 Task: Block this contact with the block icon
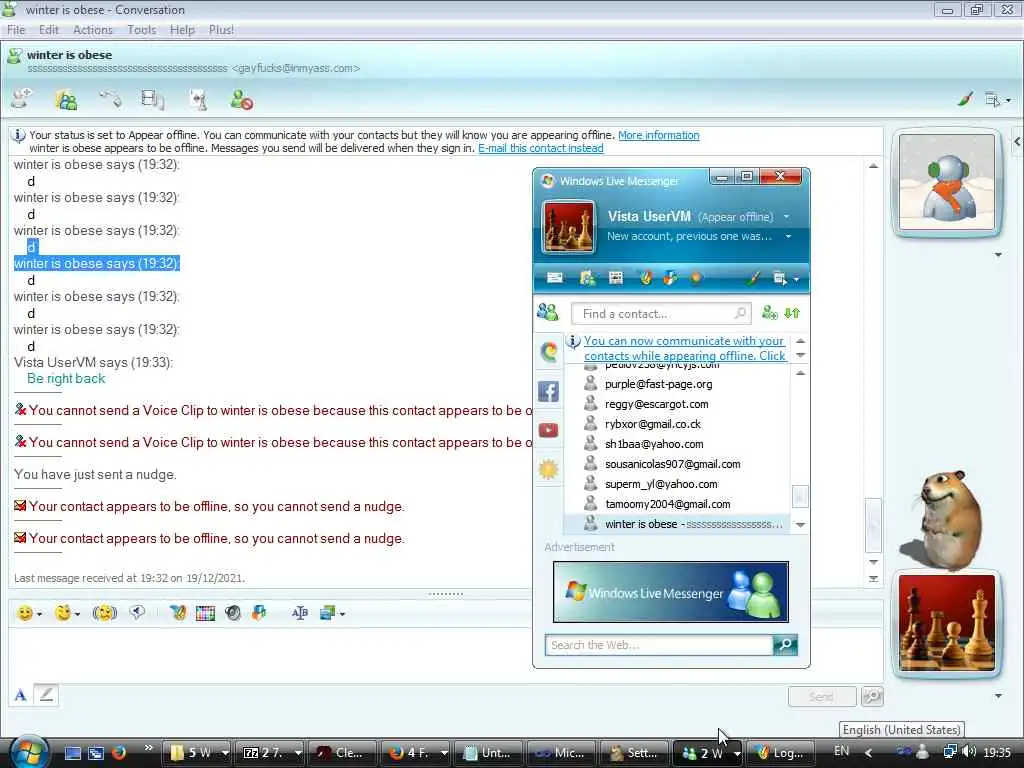coord(241,100)
